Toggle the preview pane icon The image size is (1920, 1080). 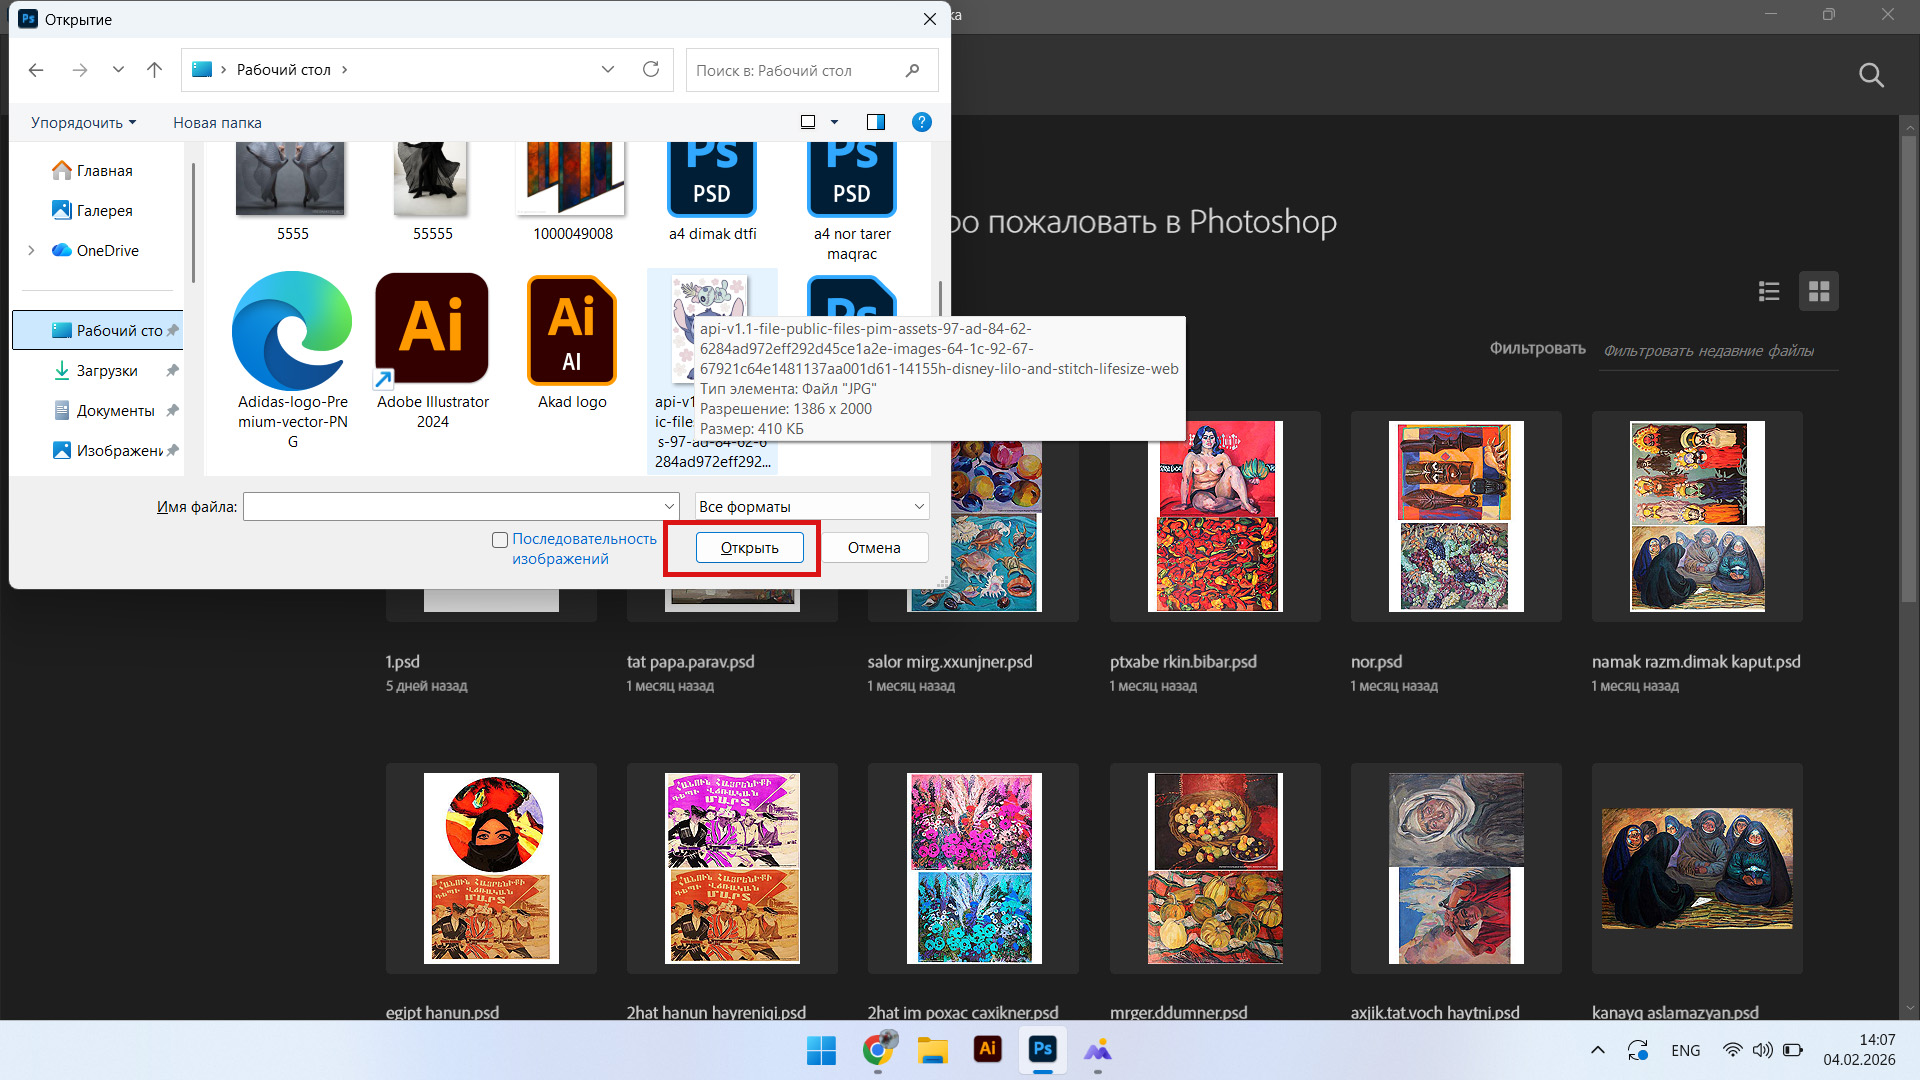(x=875, y=122)
